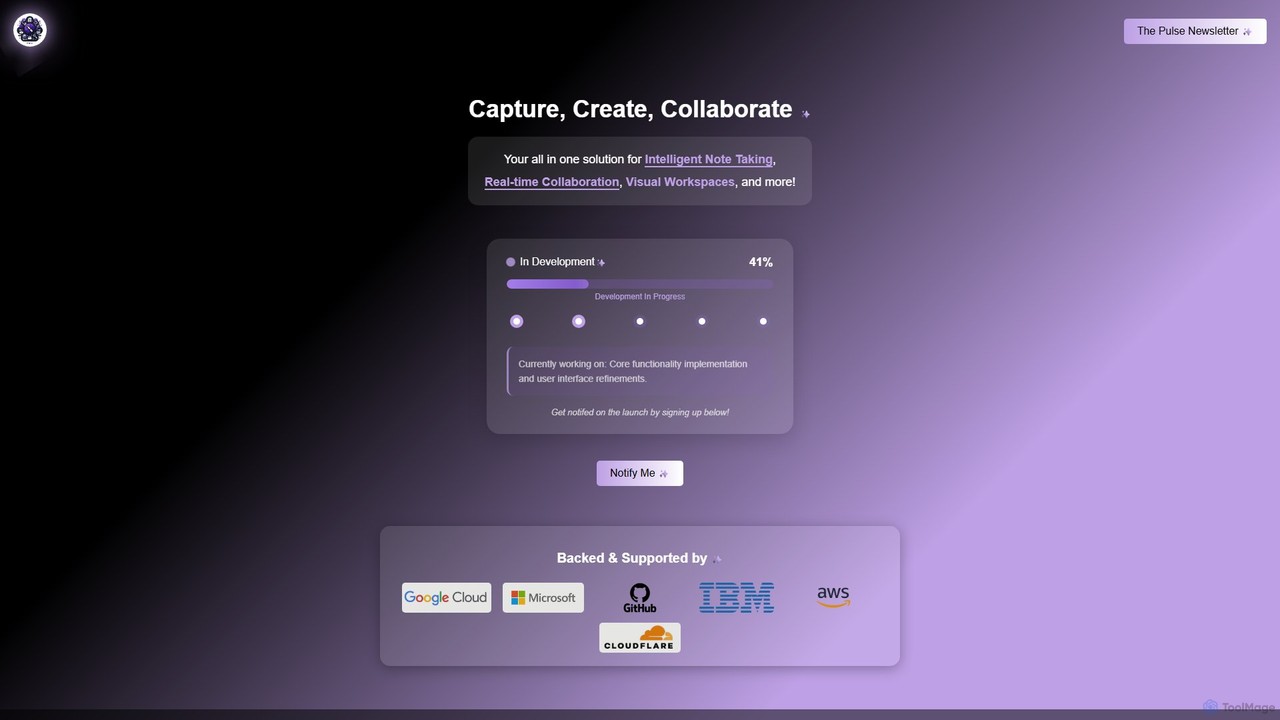The width and height of the screenshot is (1280, 720).
Task: Open The Pulse Newsletter button
Action: (x=1195, y=31)
